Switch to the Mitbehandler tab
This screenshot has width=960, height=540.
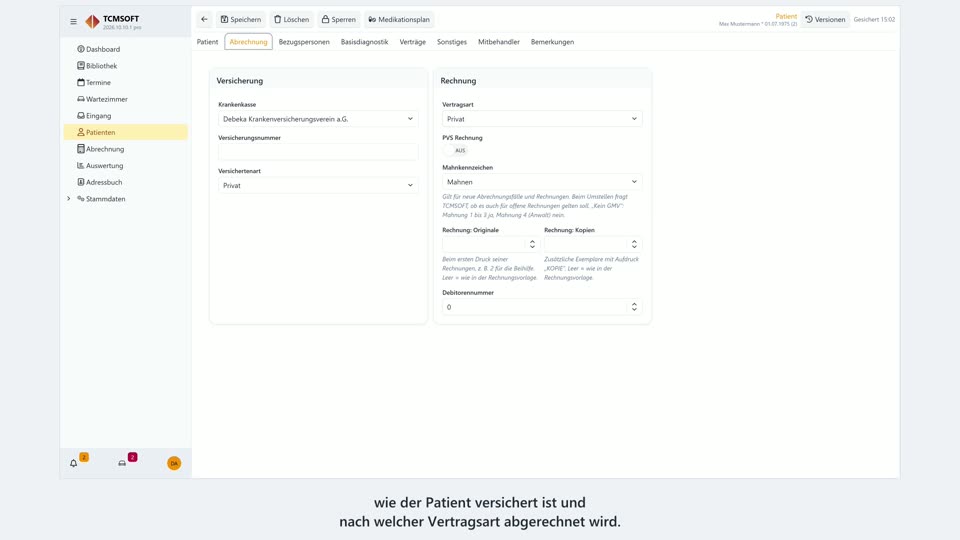click(x=498, y=42)
